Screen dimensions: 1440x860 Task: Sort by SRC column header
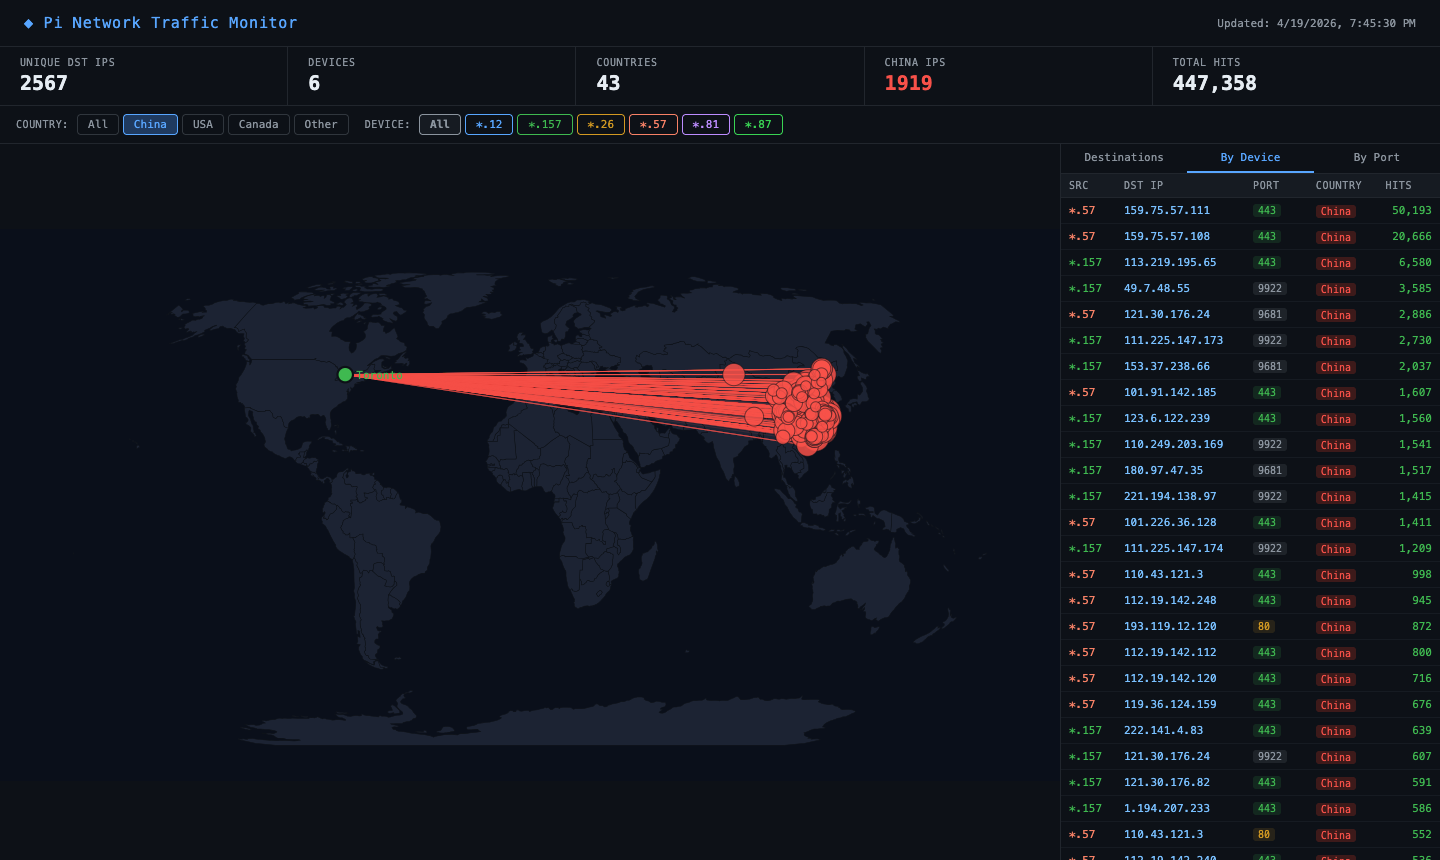click(x=1078, y=185)
